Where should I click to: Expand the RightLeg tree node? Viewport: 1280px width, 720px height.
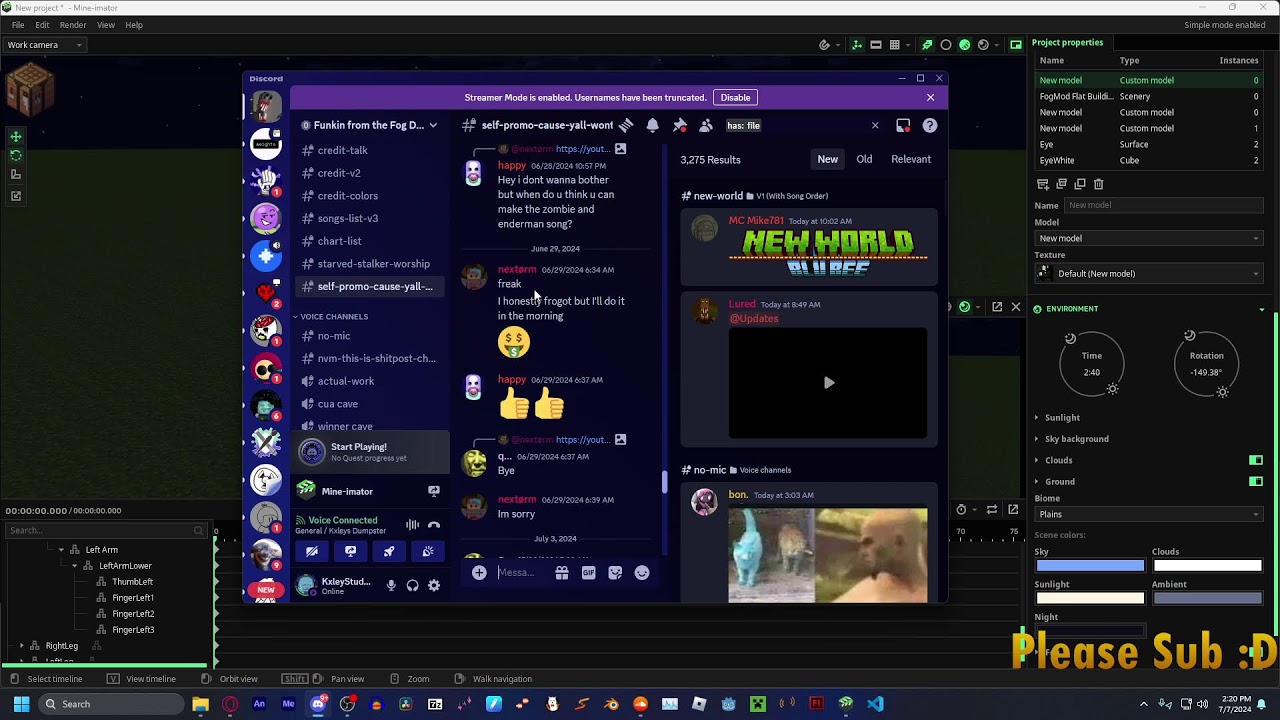click(21, 646)
